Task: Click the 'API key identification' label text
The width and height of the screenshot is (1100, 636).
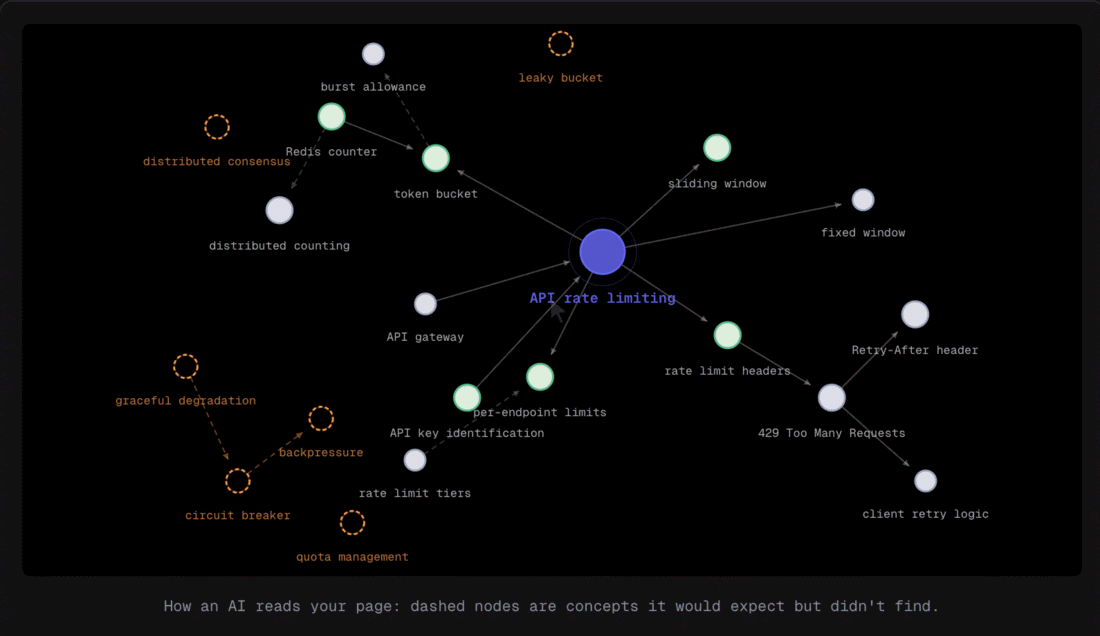Action: (467, 433)
